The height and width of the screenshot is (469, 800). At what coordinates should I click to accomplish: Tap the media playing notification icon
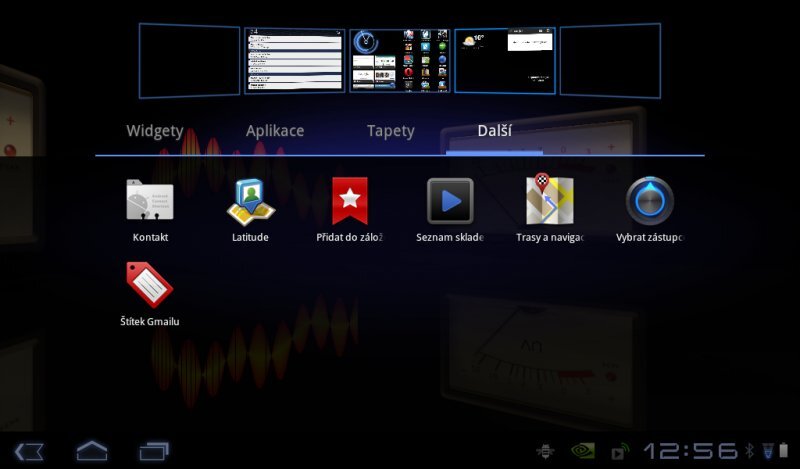(619, 451)
